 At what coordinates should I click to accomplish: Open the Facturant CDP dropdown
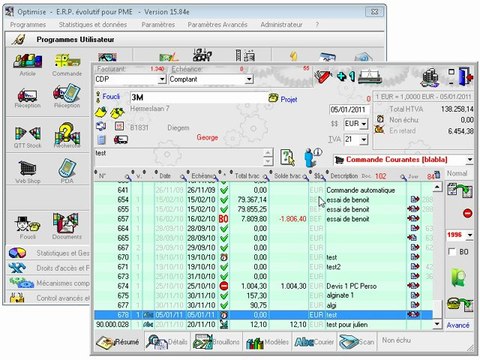point(162,79)
